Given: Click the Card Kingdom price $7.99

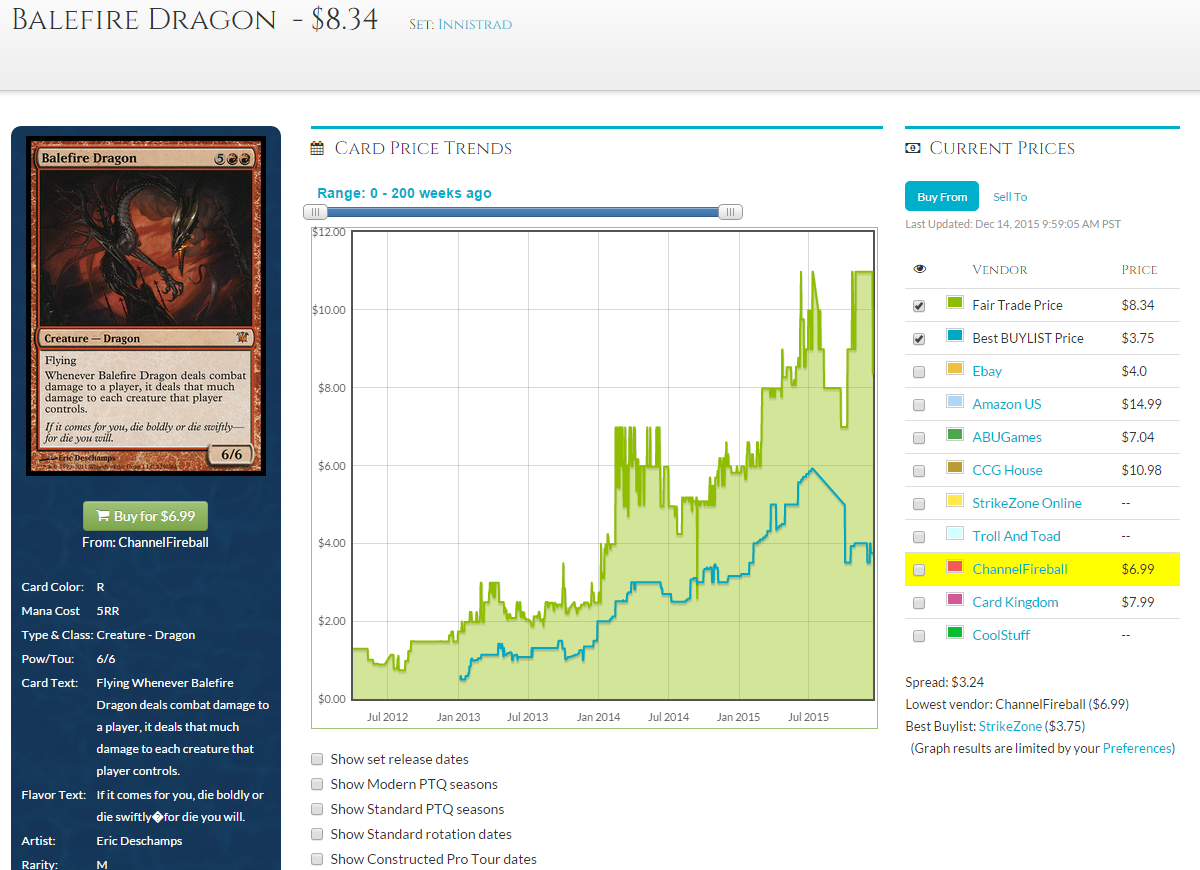Looking at the screenshot, I should click(x=1138, y=602).
